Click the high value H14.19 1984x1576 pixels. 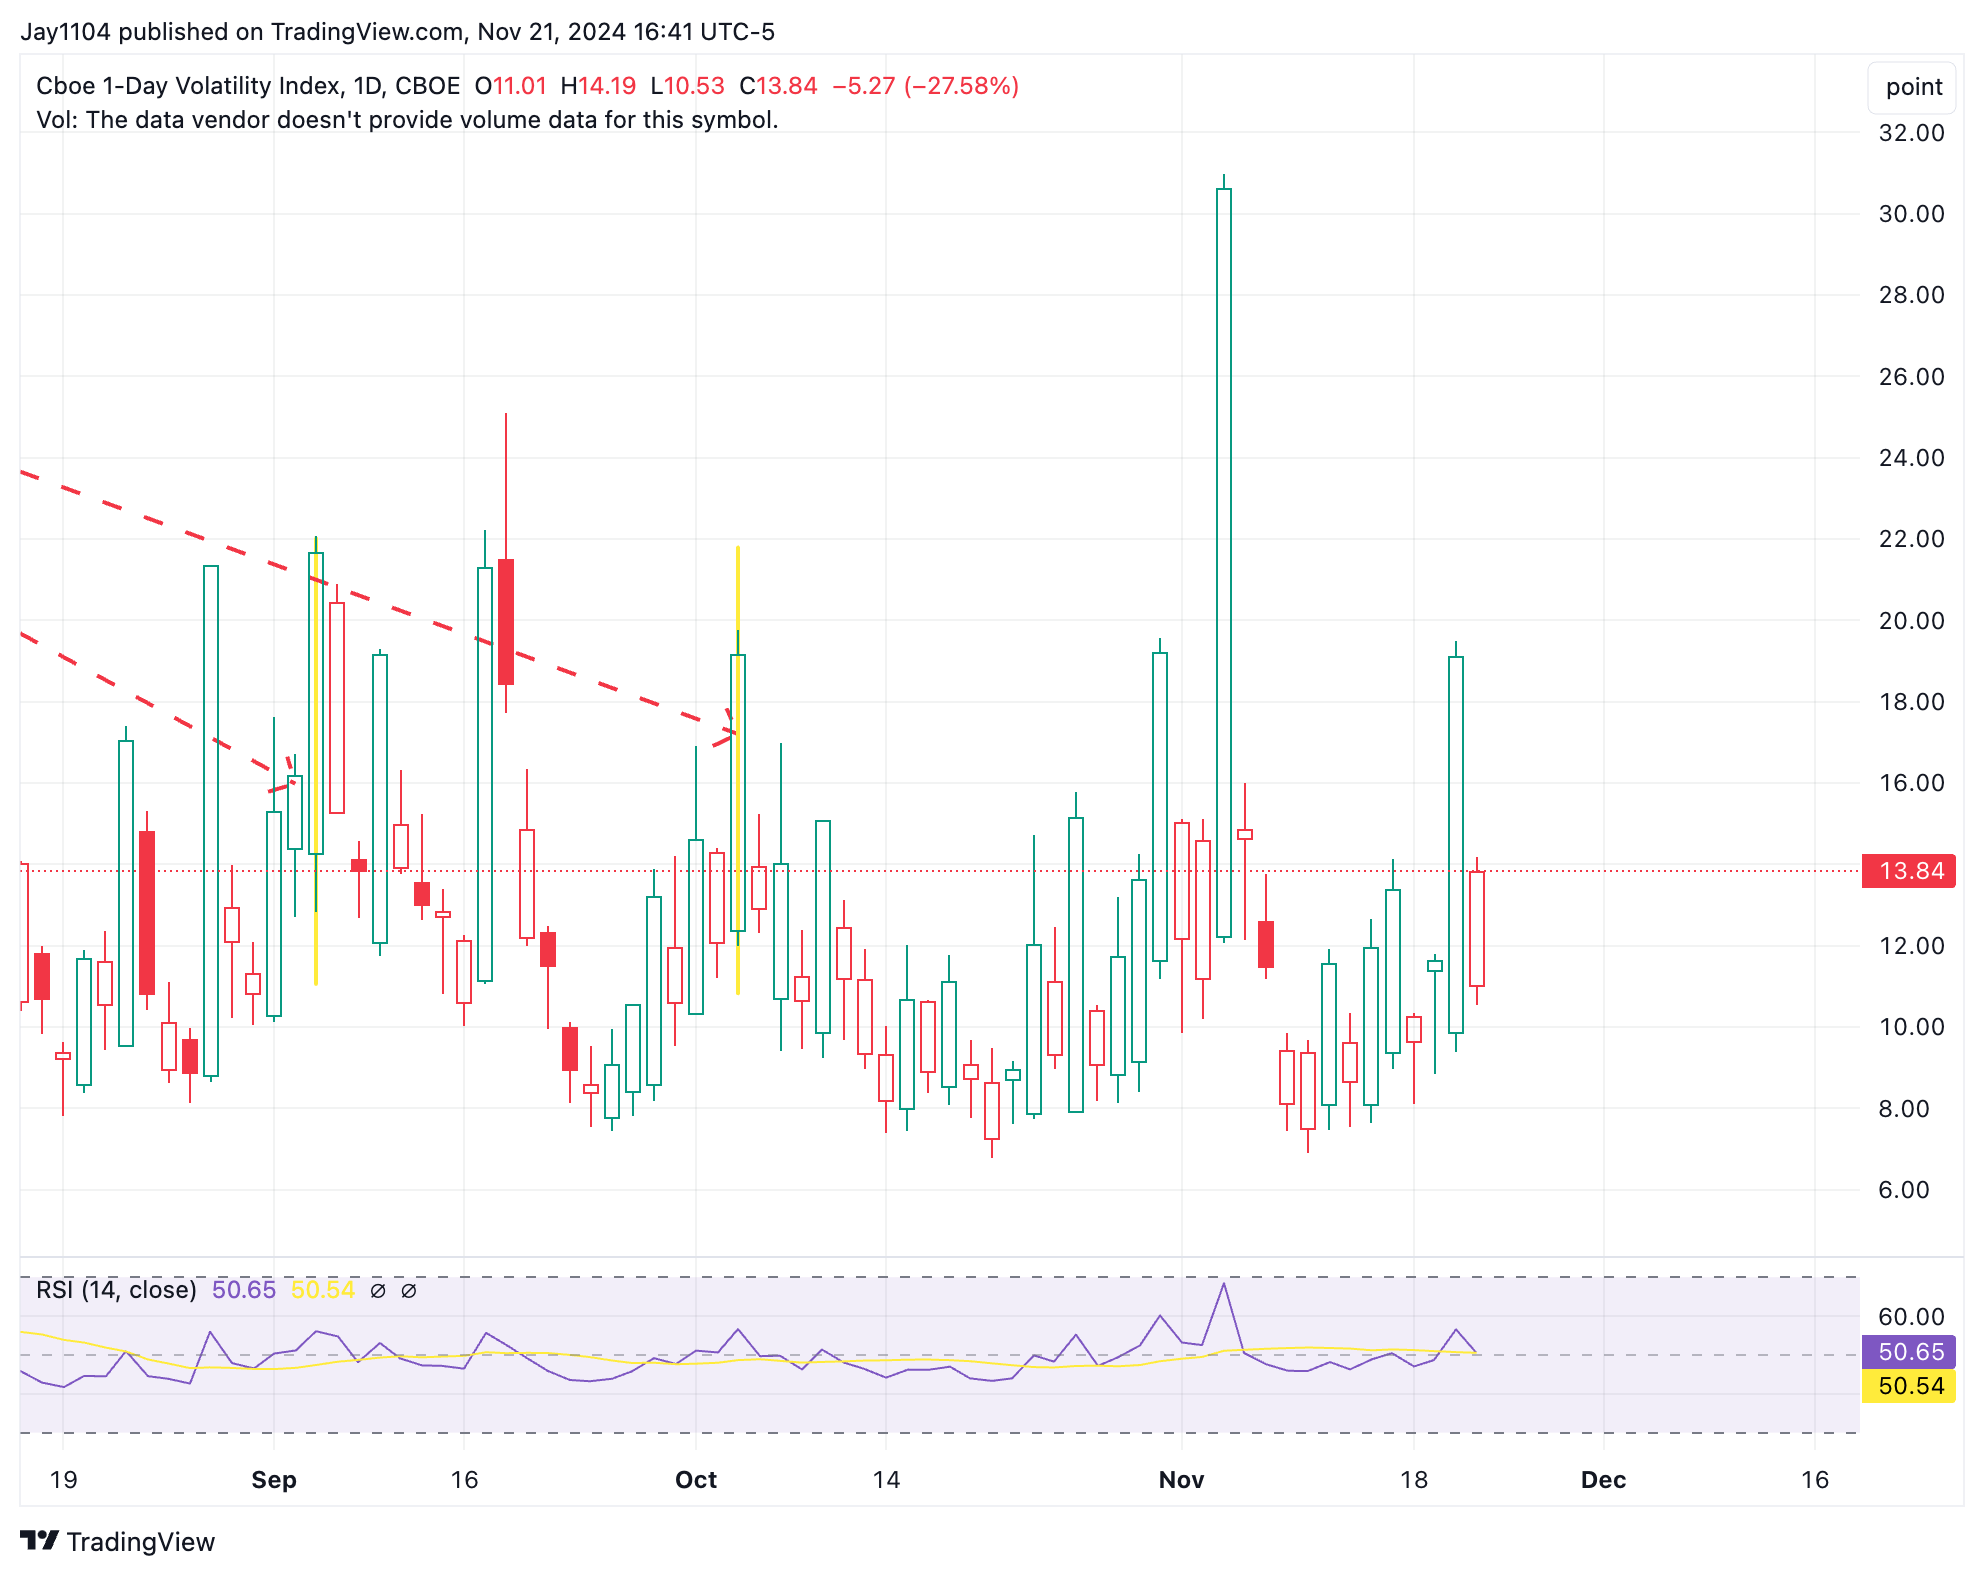(598, 86)
